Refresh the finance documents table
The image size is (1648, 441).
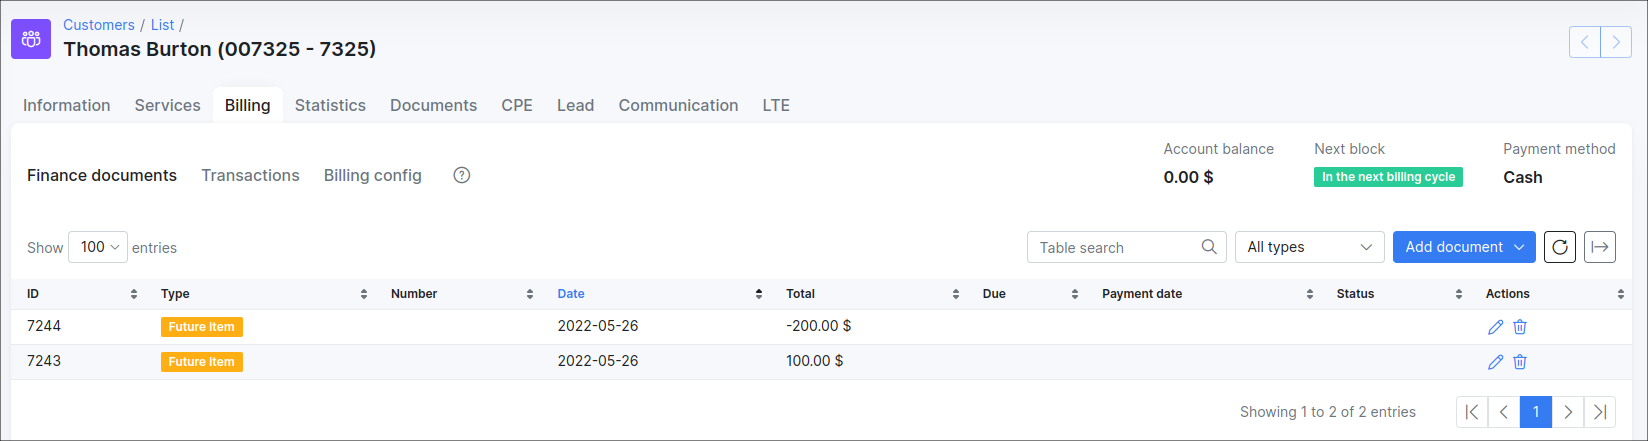tap(1560, 247)
